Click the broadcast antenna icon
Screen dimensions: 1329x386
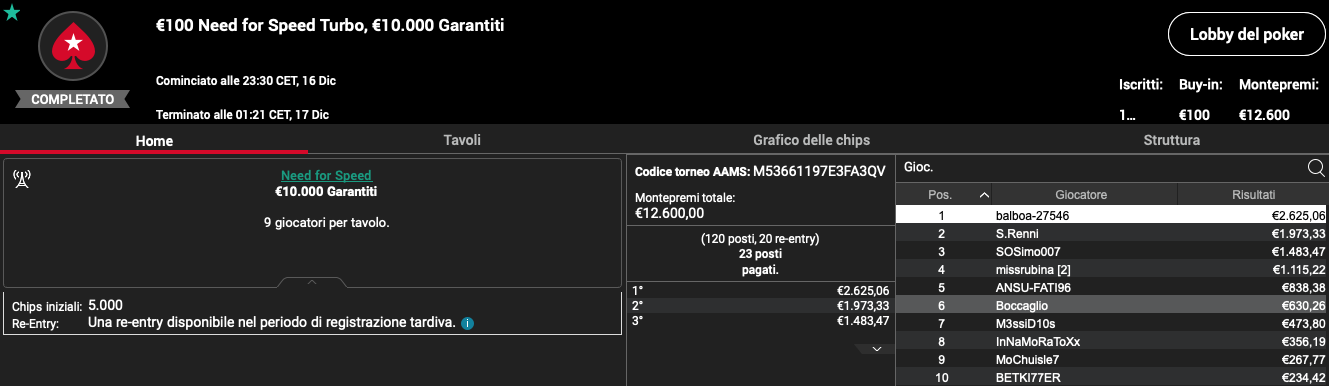pos(21,179)
